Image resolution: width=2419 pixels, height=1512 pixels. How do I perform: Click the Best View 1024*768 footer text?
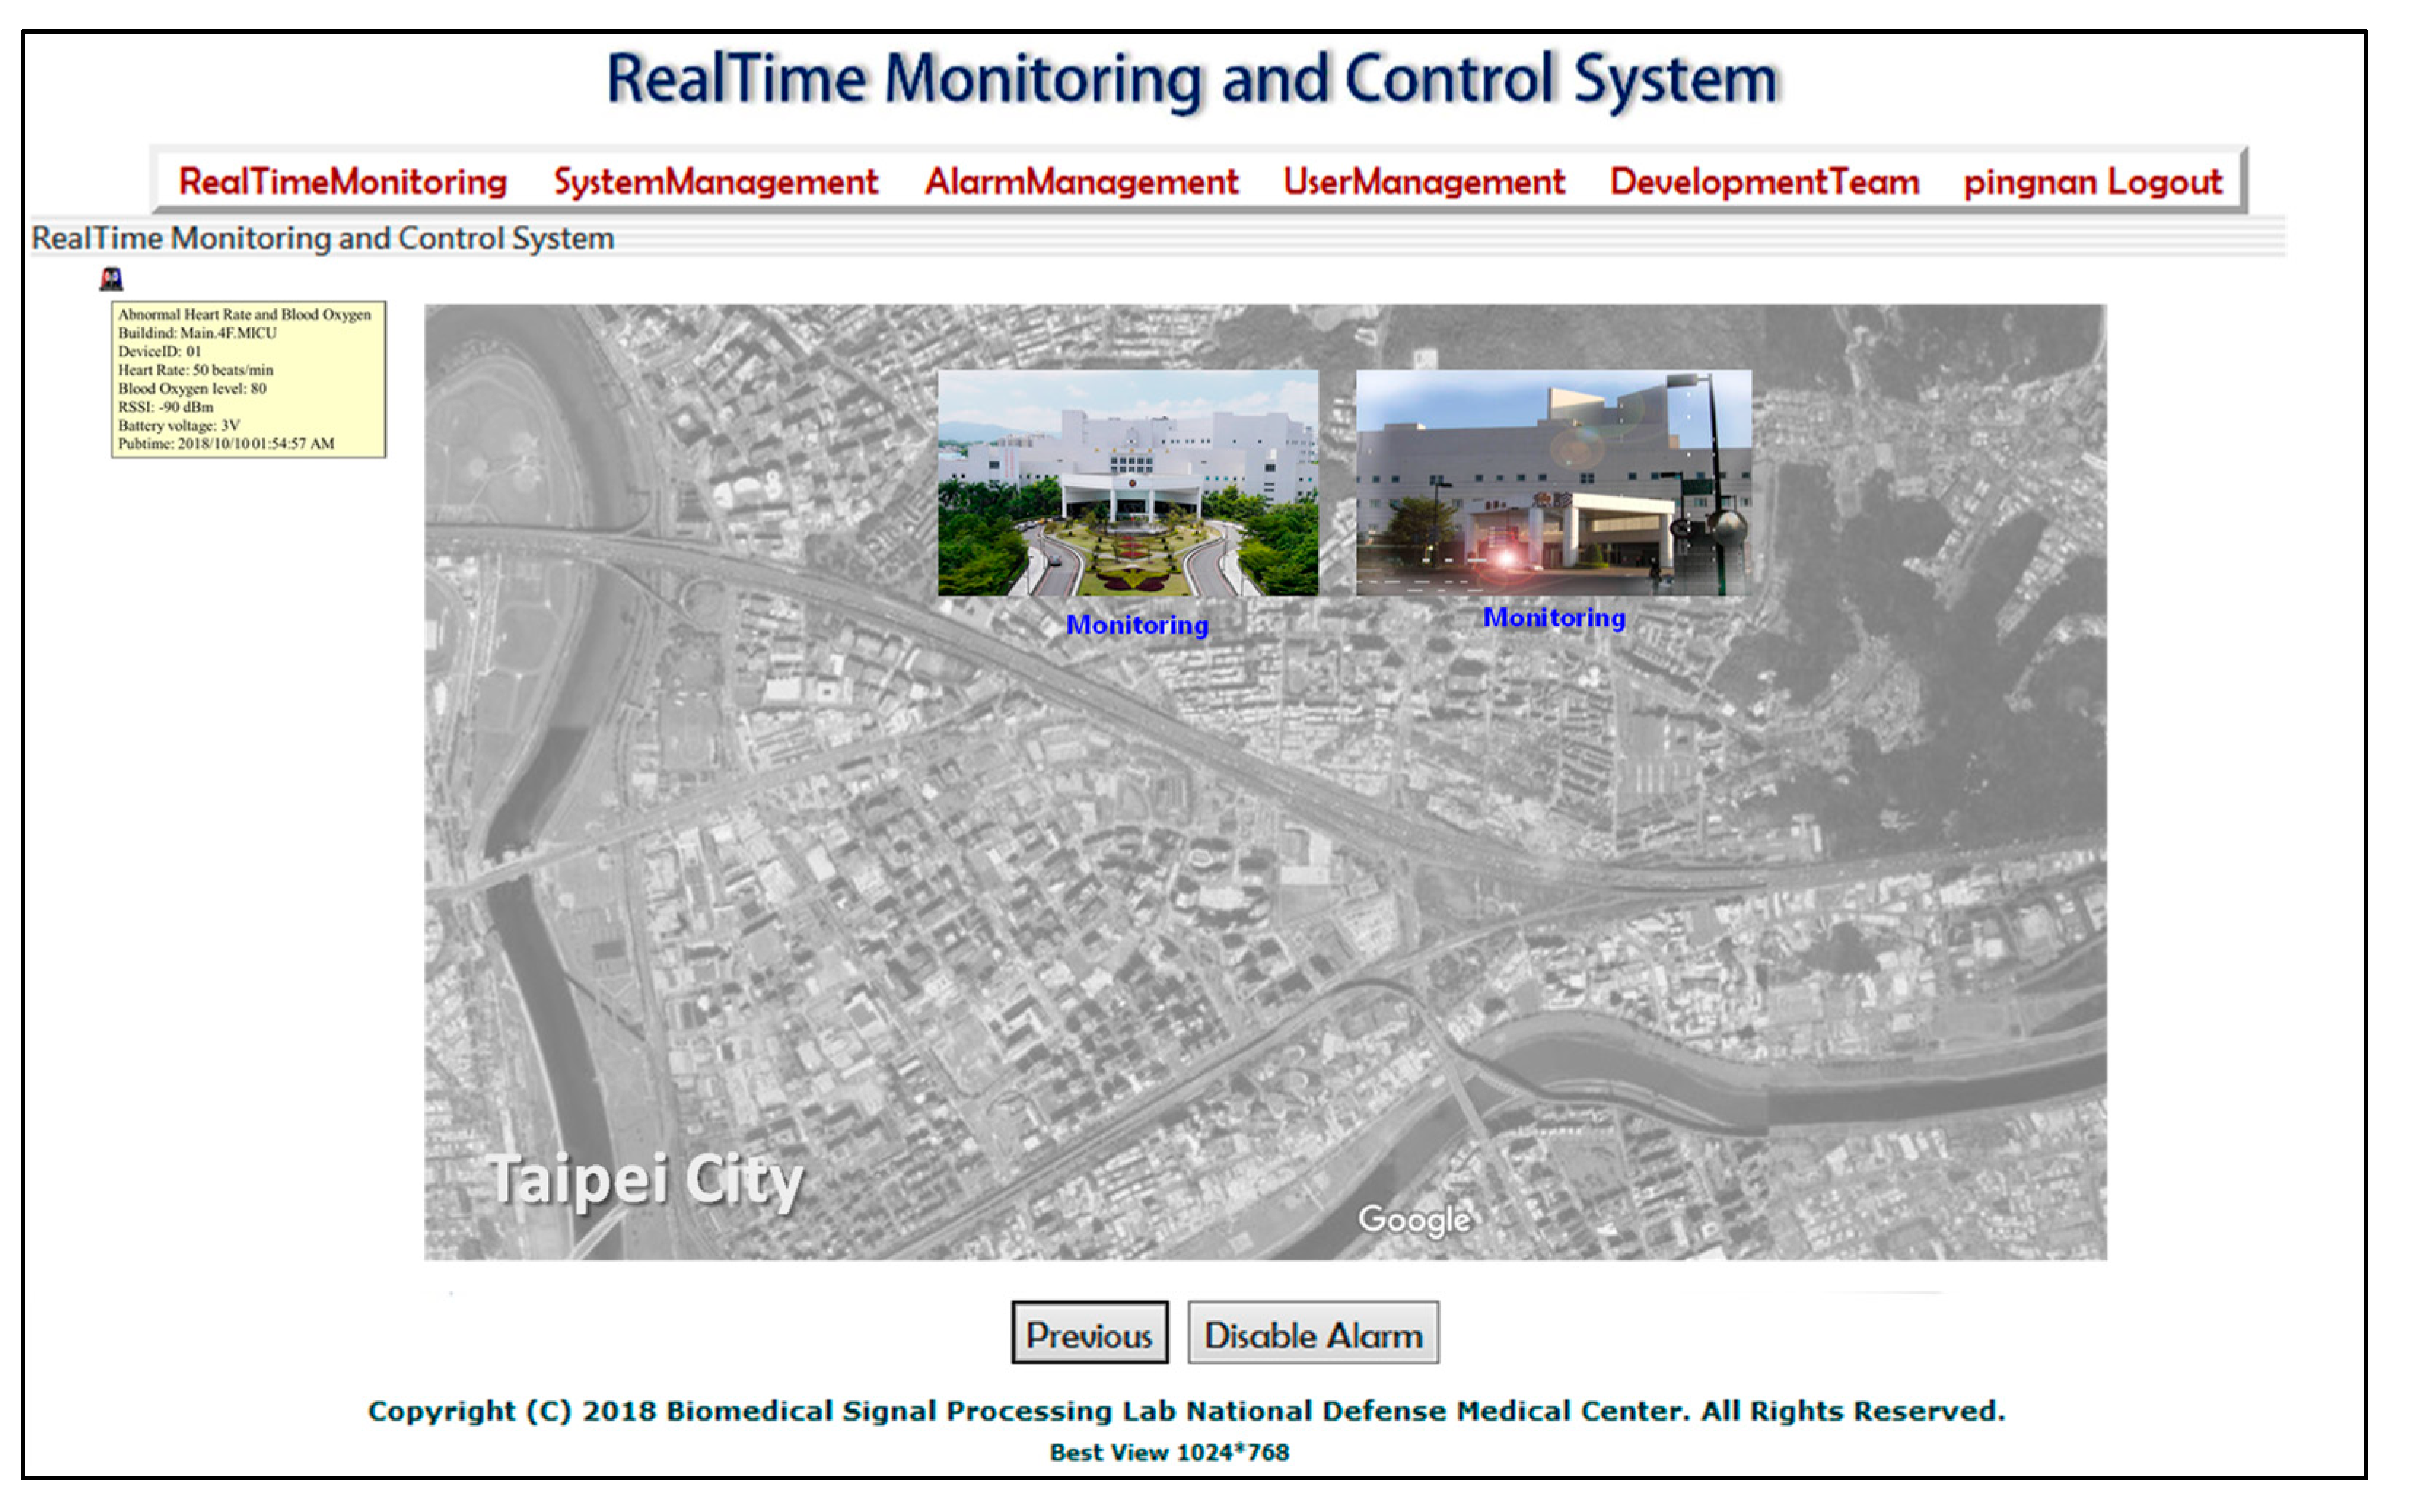[x=1169, y=1452]
